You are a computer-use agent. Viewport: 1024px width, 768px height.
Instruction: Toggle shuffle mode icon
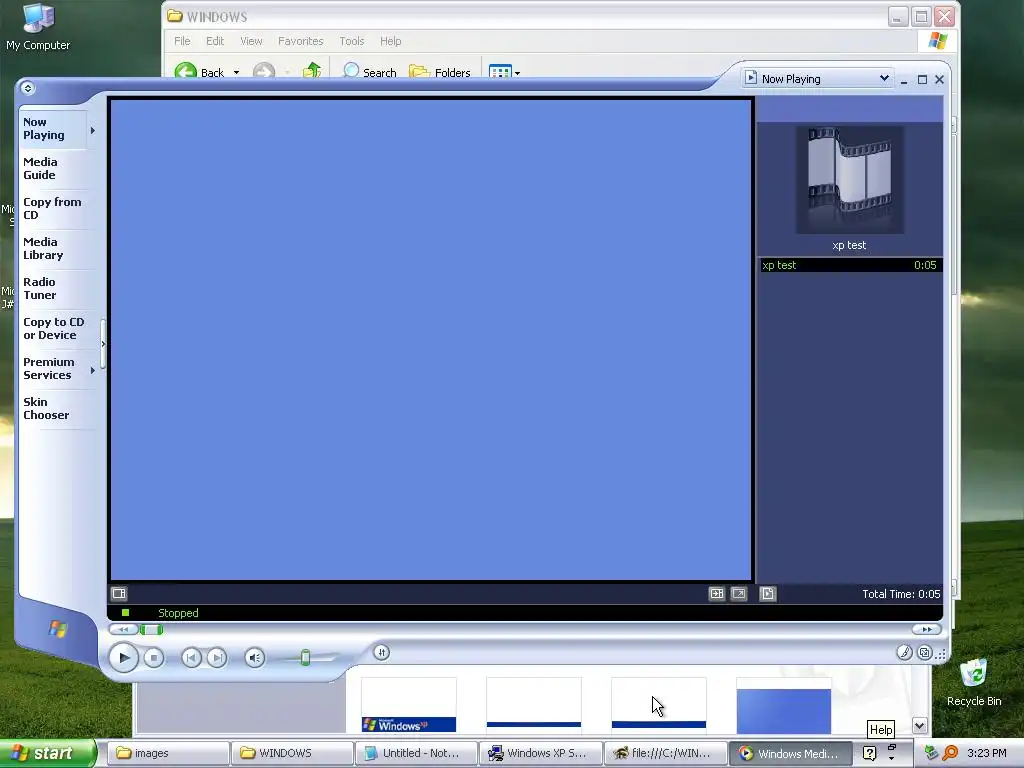click(x=381, y=652)
